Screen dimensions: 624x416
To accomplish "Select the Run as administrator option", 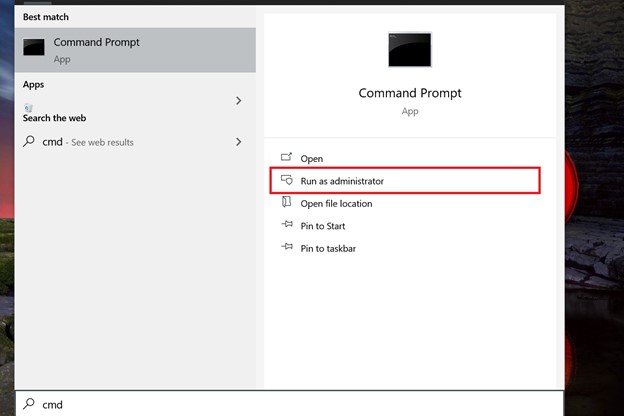I will point(405,181).
